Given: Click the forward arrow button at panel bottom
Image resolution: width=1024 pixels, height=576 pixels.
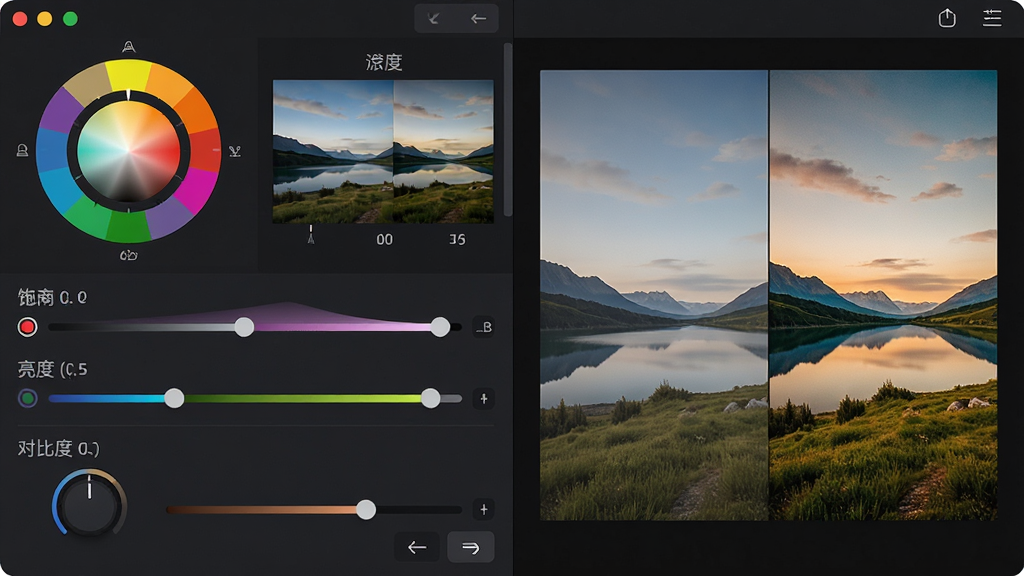Looking at the screenshot, I should click(x=470, y=547).
